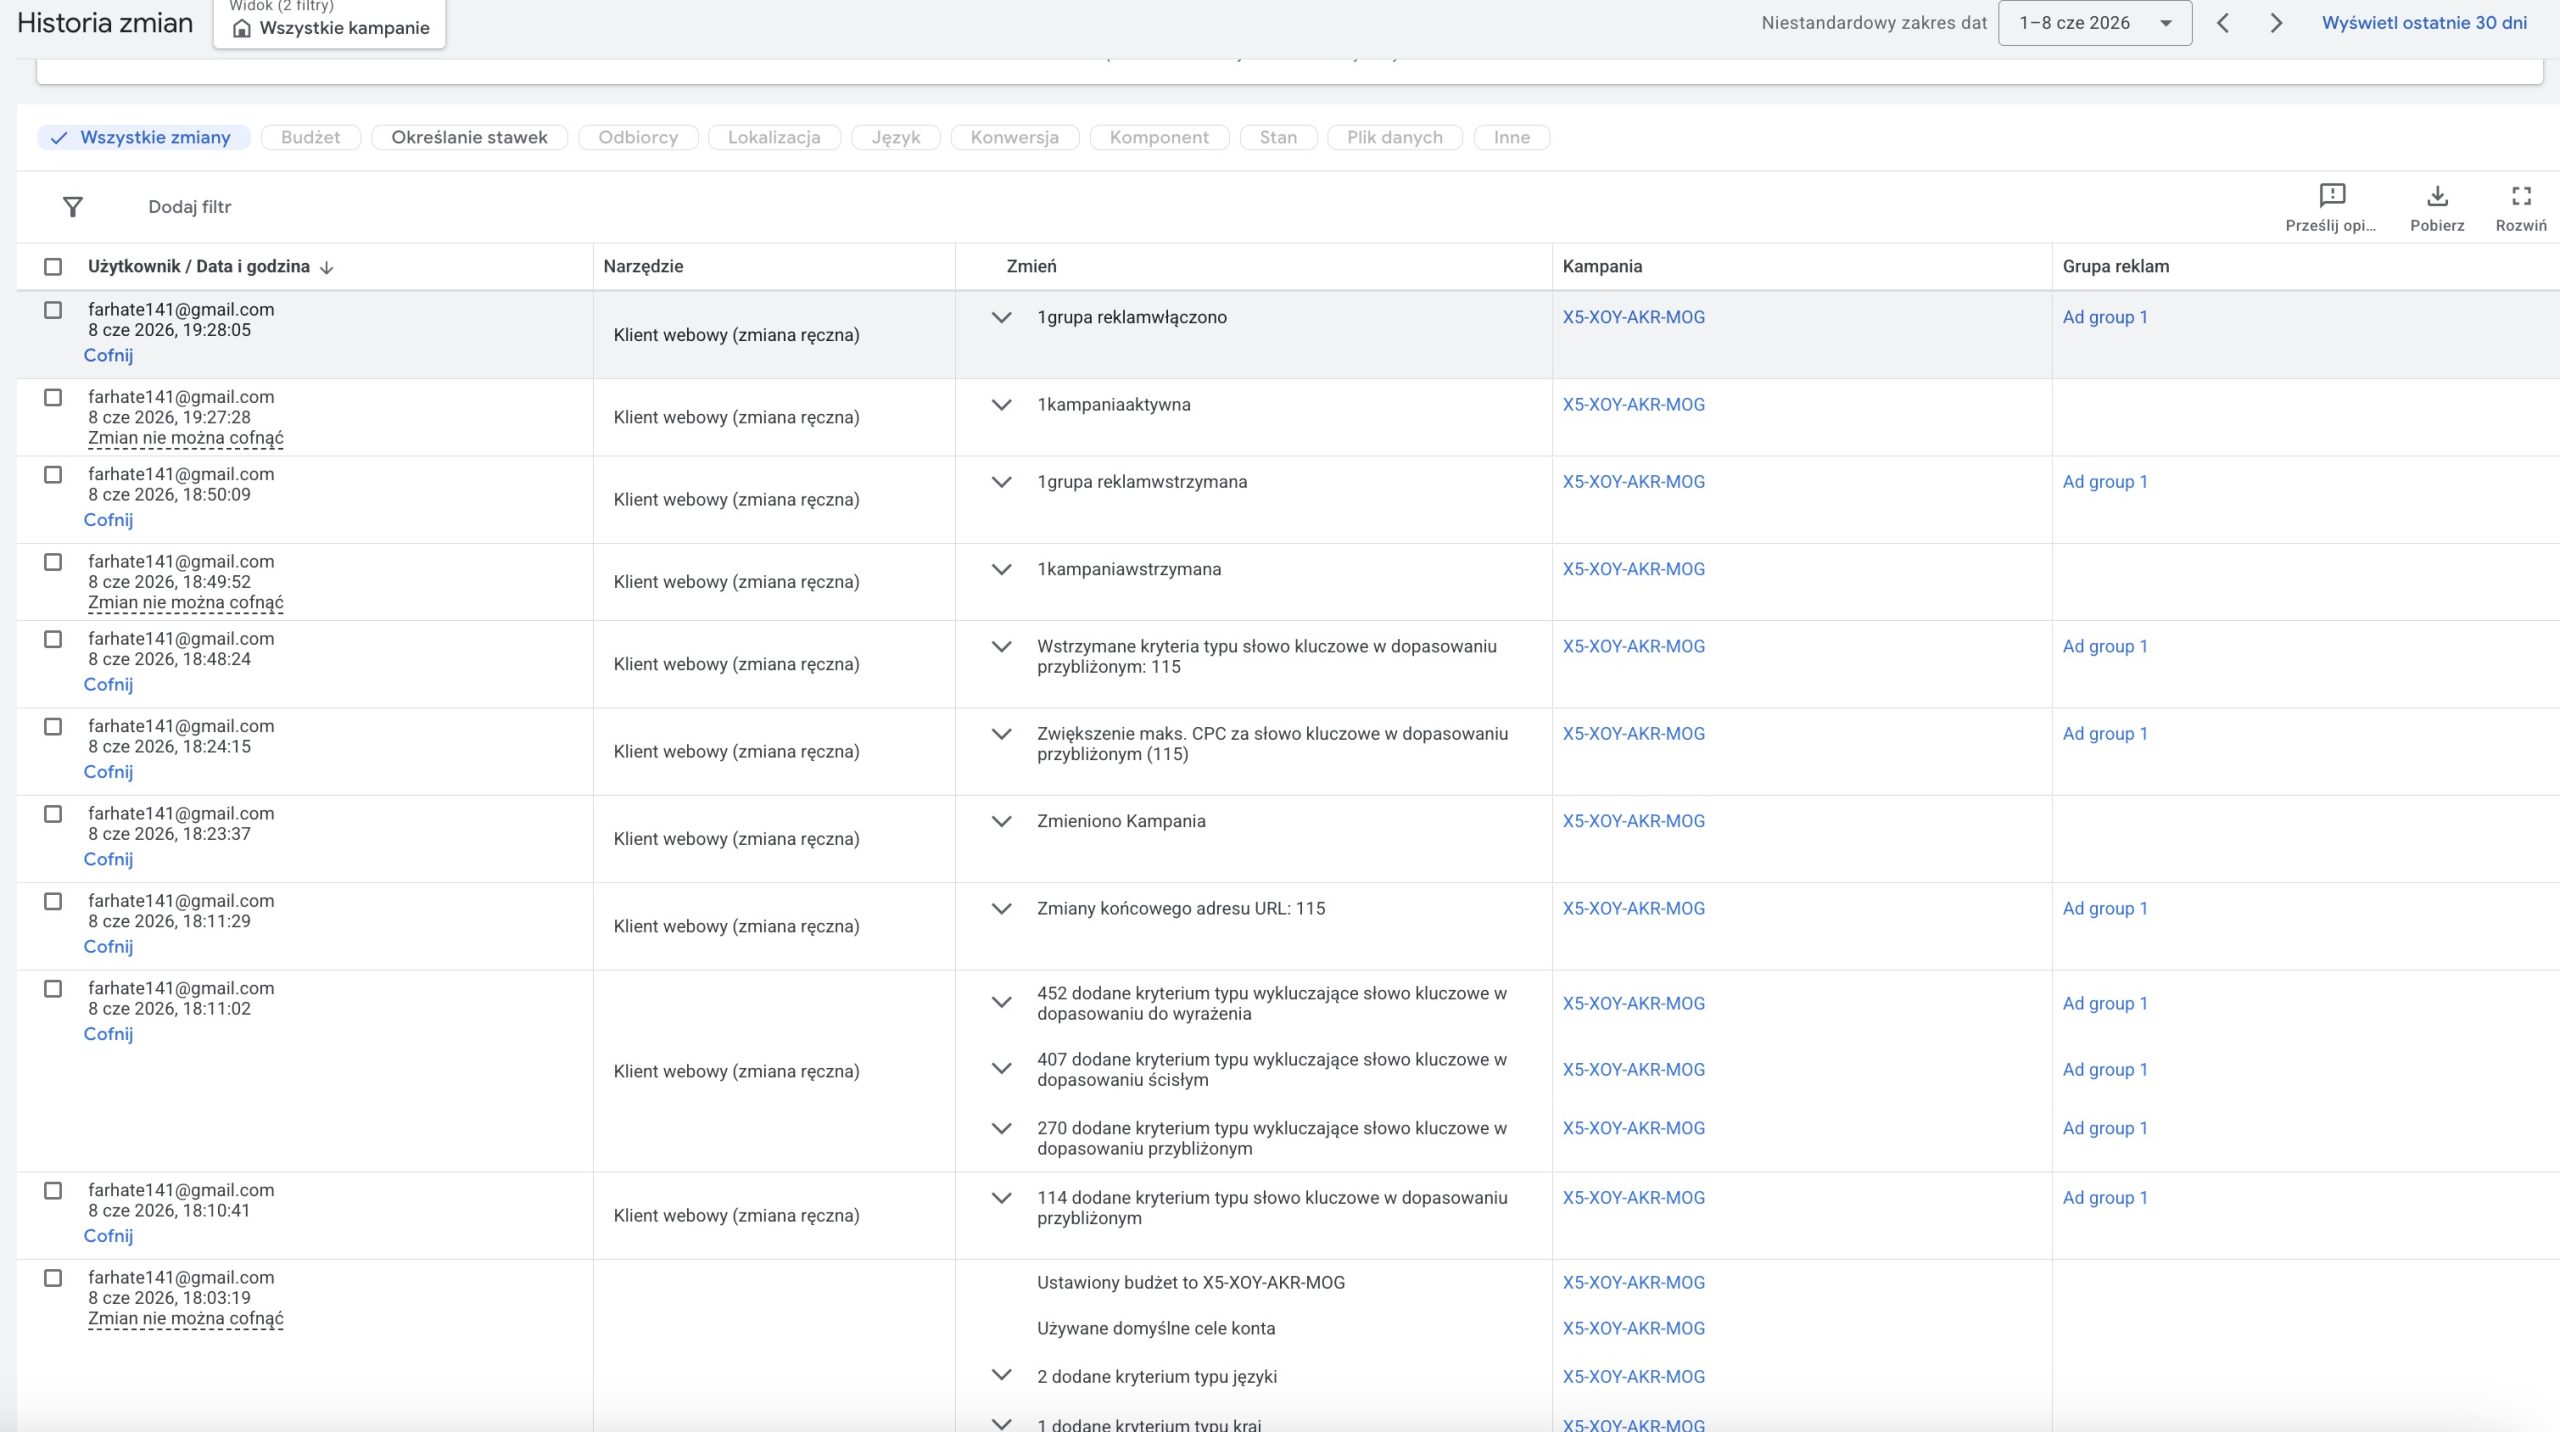Click the Rozwiń fullscreen icon
2560x1432 pixels.
pos(2521,196)
